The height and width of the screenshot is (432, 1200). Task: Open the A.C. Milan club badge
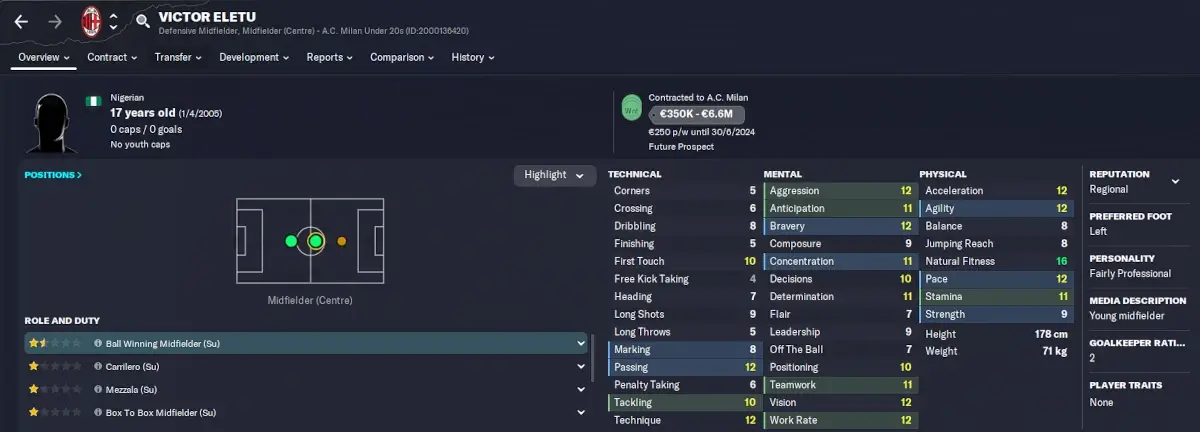(x=91, y=20)
